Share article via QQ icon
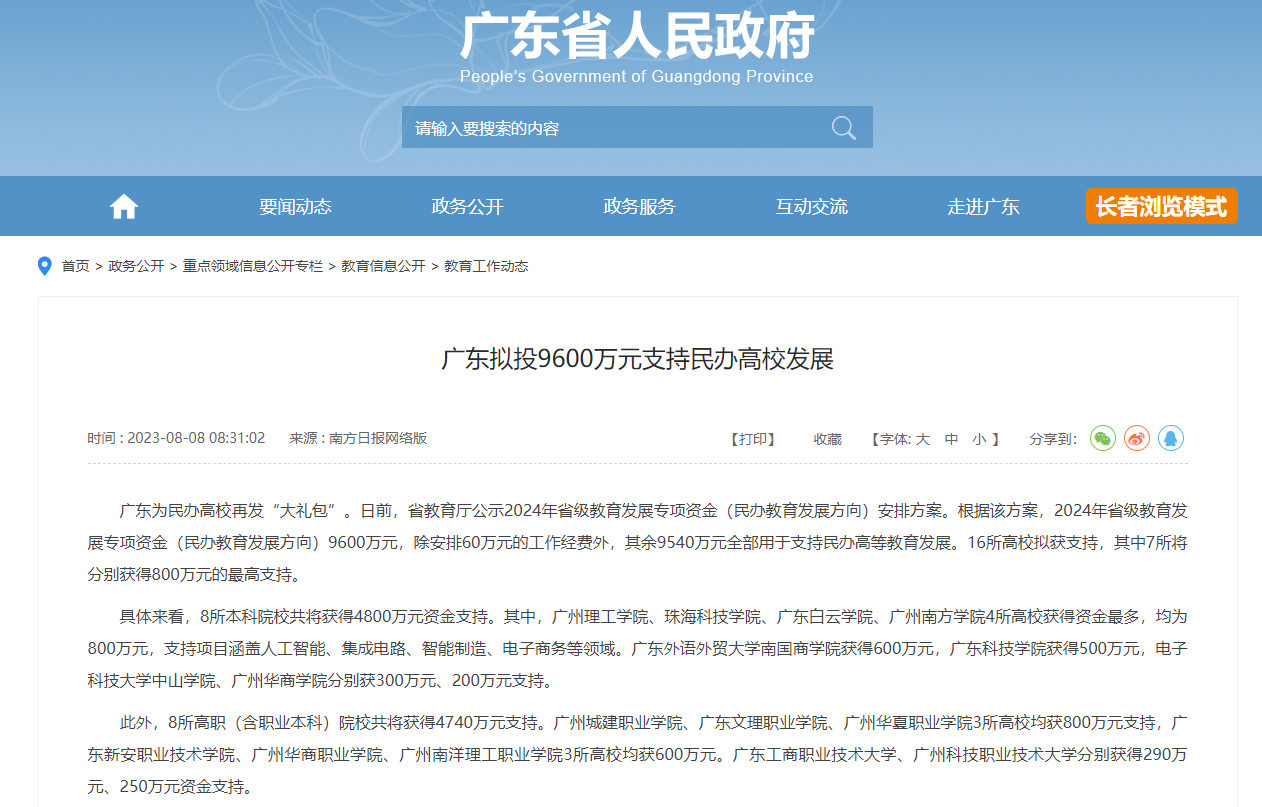The height and width of the screenshot is (807, 1262). (1171, 438)
